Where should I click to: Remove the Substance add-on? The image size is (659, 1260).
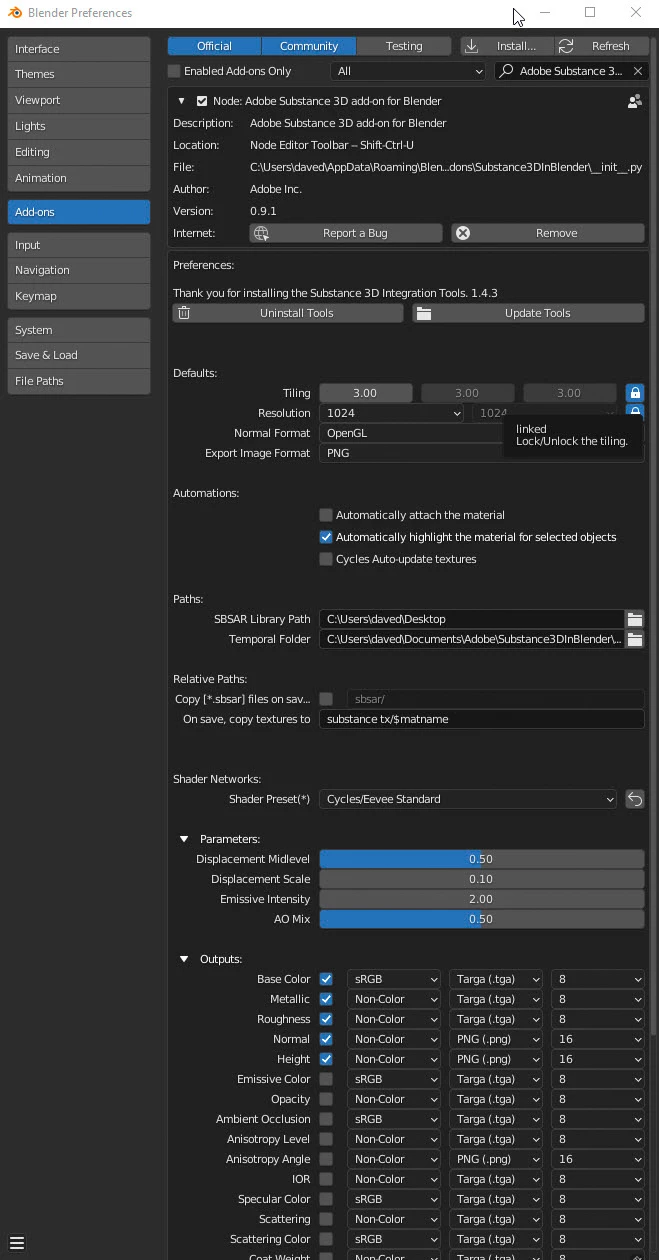point(548,233)
